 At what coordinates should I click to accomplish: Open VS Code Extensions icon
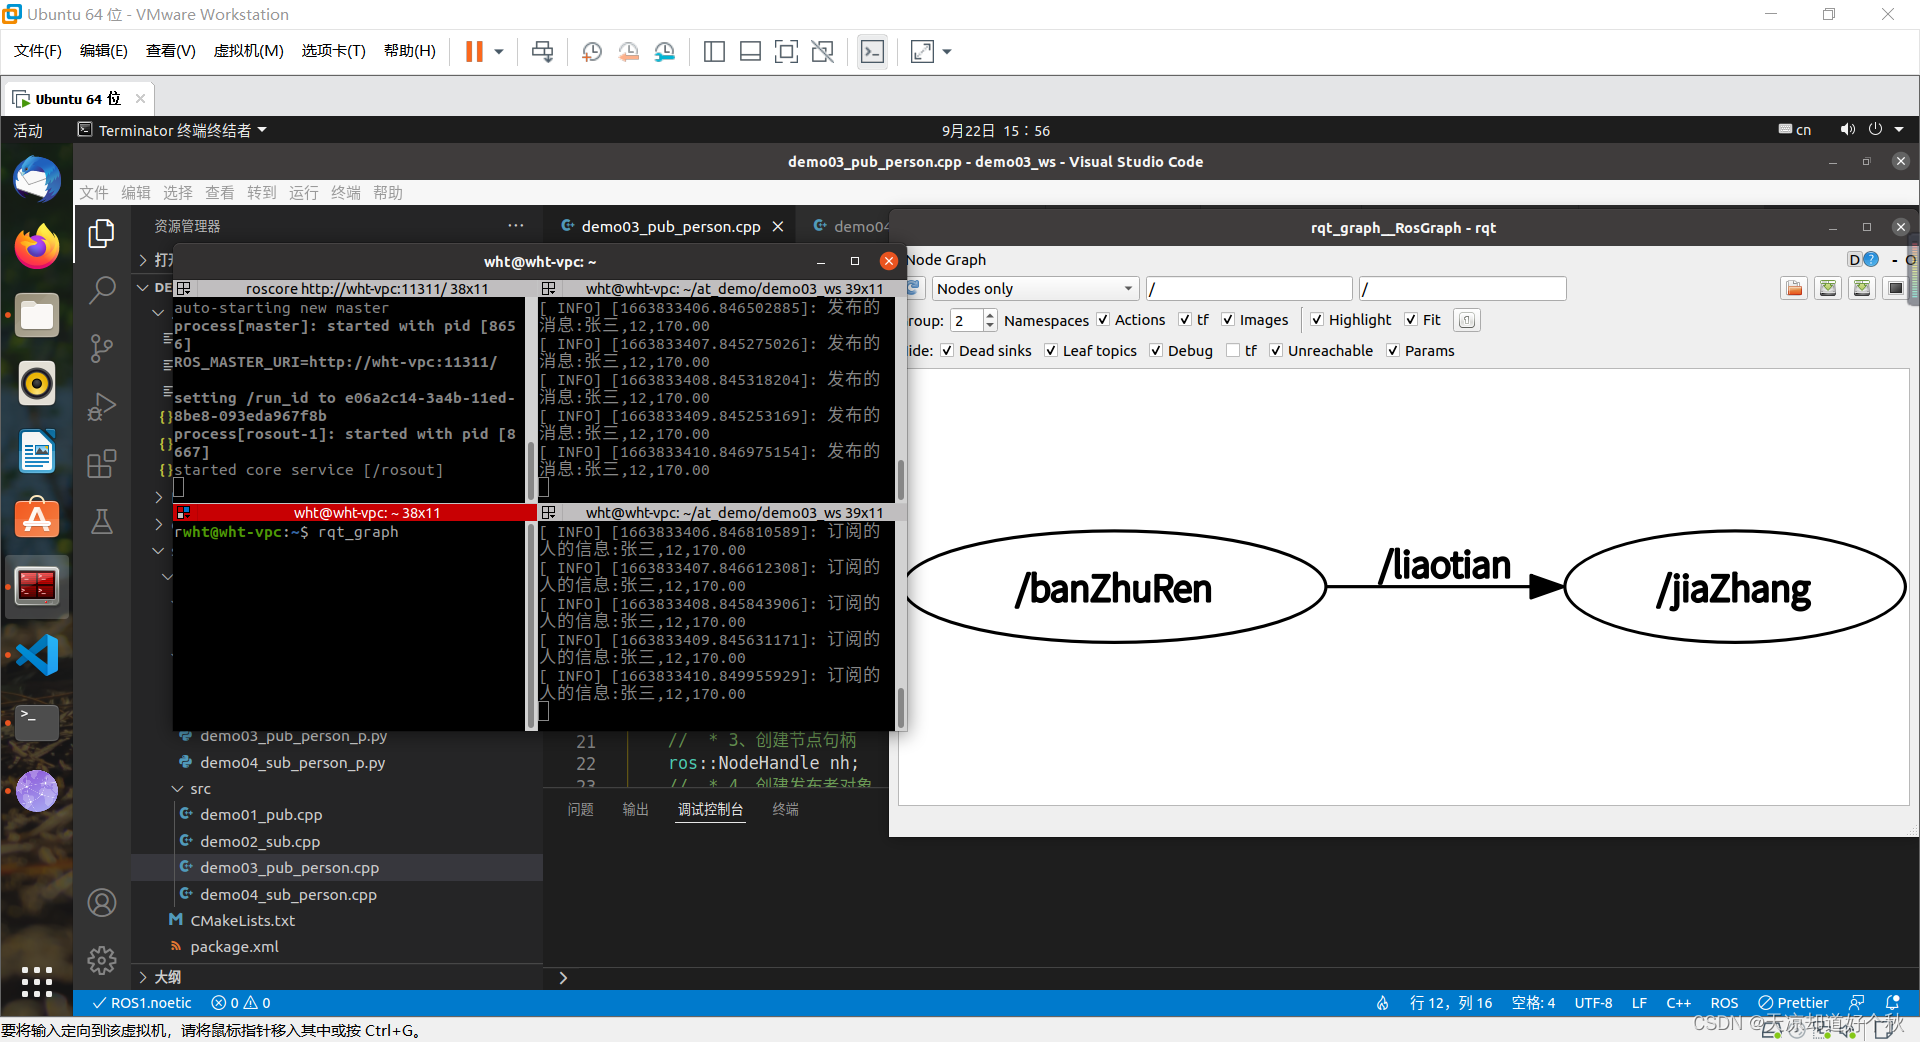101,463
